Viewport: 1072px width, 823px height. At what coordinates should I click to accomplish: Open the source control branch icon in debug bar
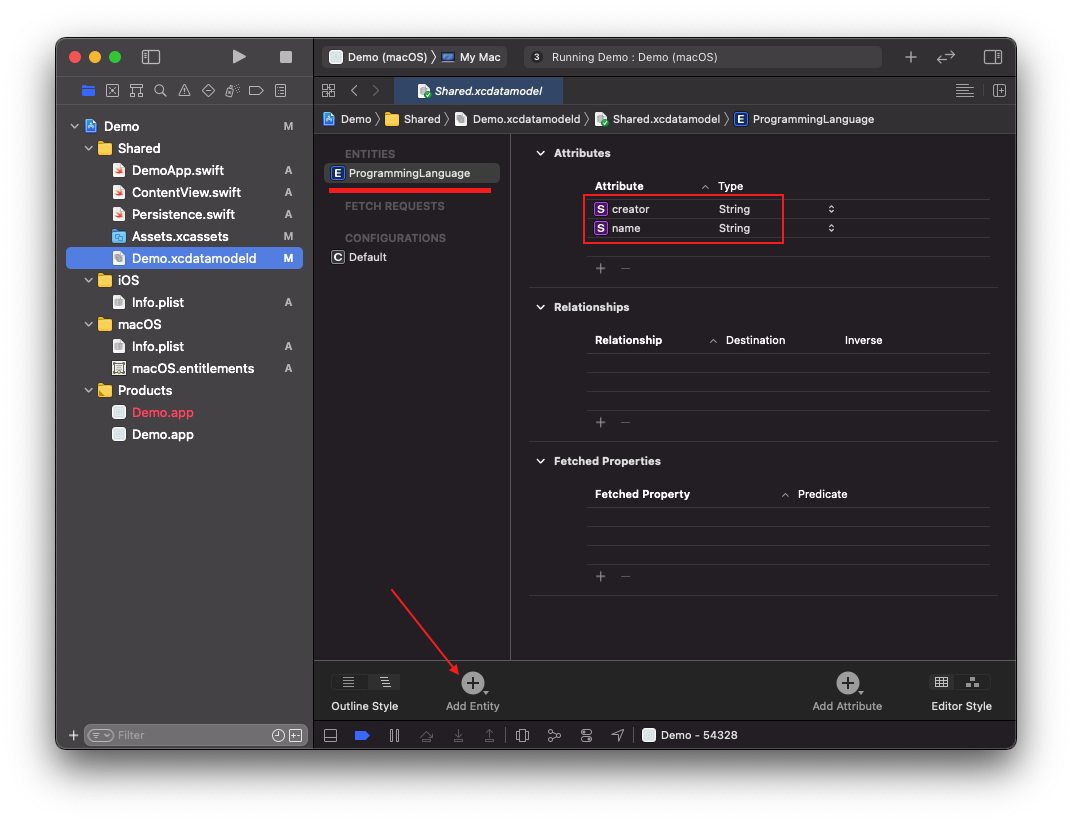tap(554, 735)
